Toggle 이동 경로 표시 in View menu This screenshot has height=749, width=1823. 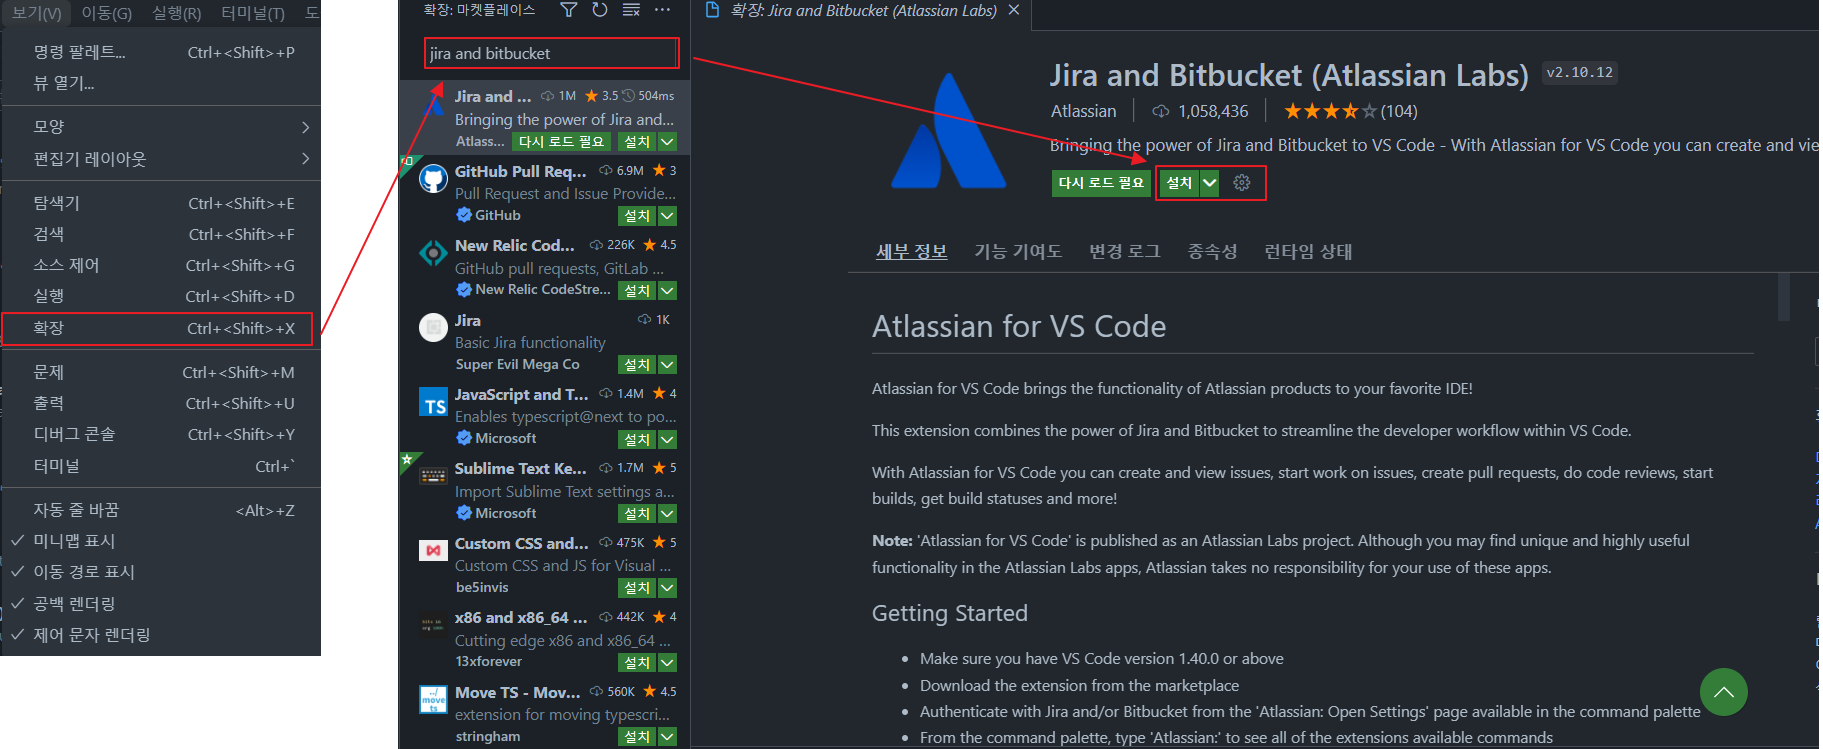(161, 572)
